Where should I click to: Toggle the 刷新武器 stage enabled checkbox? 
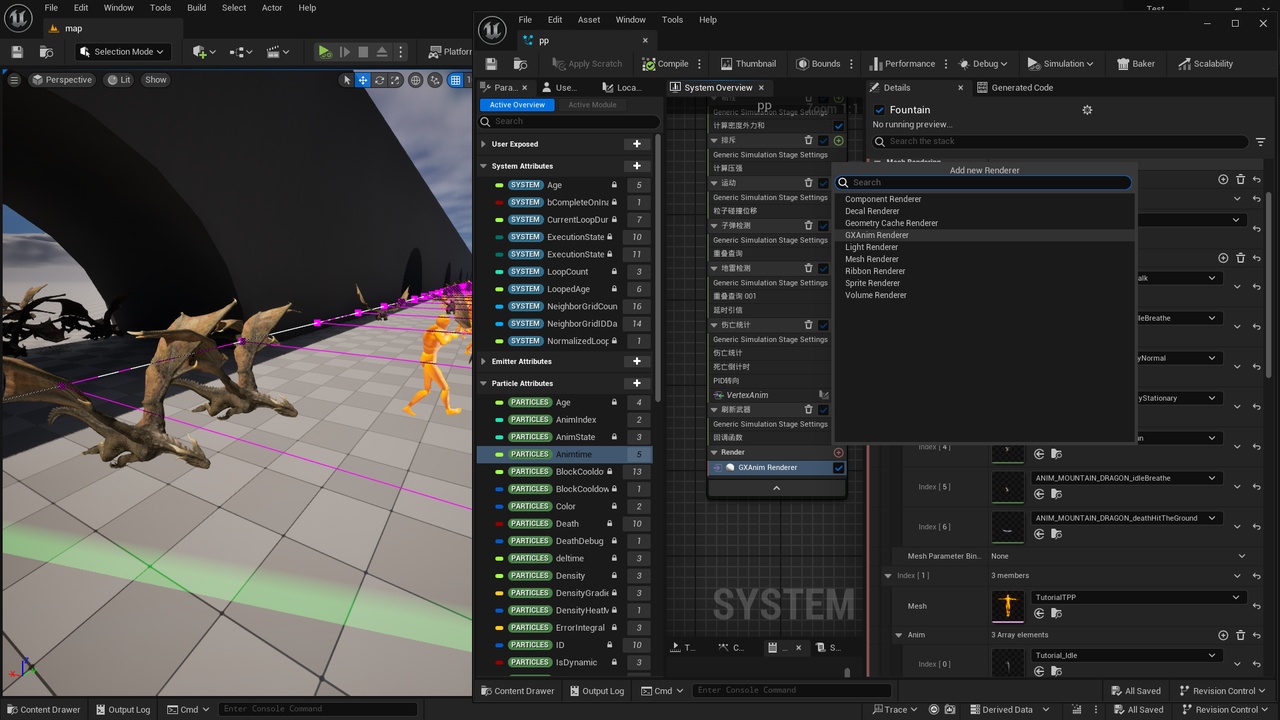(x=823, y=409)
